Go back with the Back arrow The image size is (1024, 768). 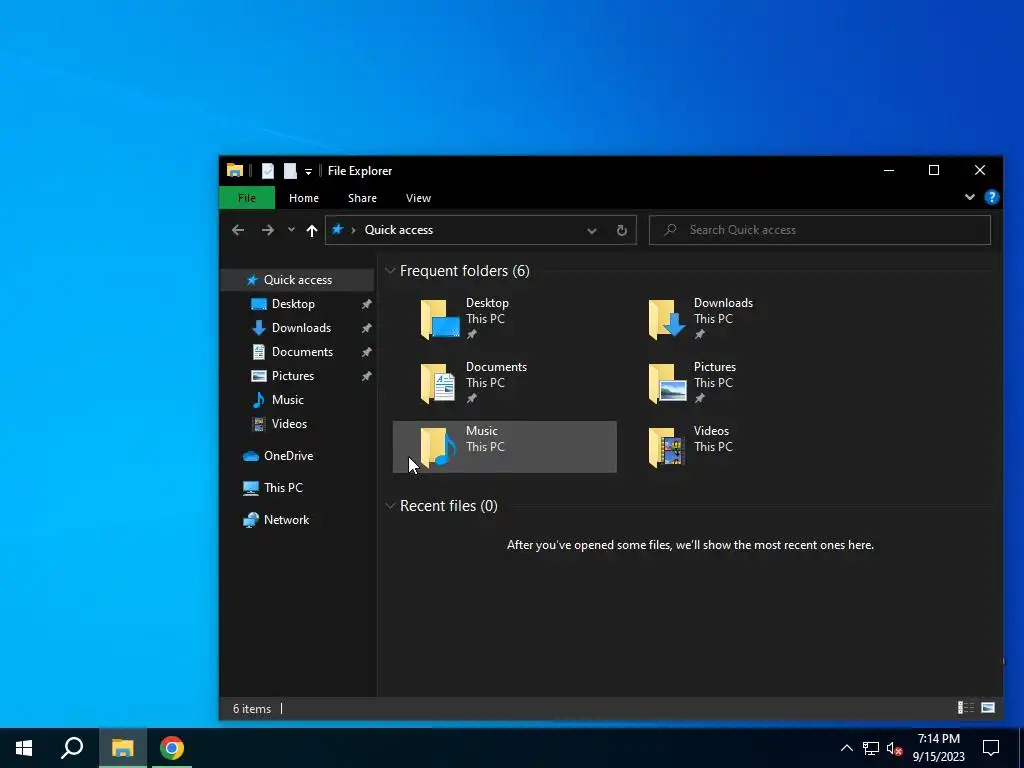point(238,230)
